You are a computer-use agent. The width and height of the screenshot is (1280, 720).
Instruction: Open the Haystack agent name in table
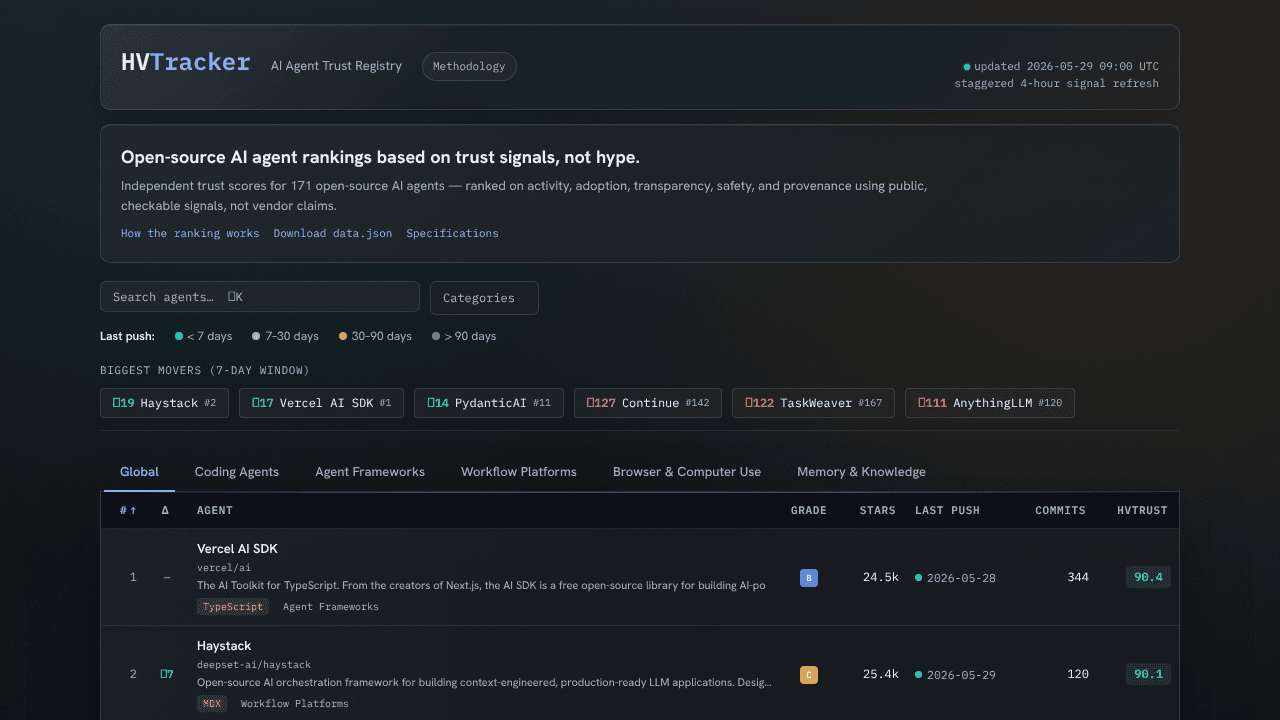tap(224, 646)
